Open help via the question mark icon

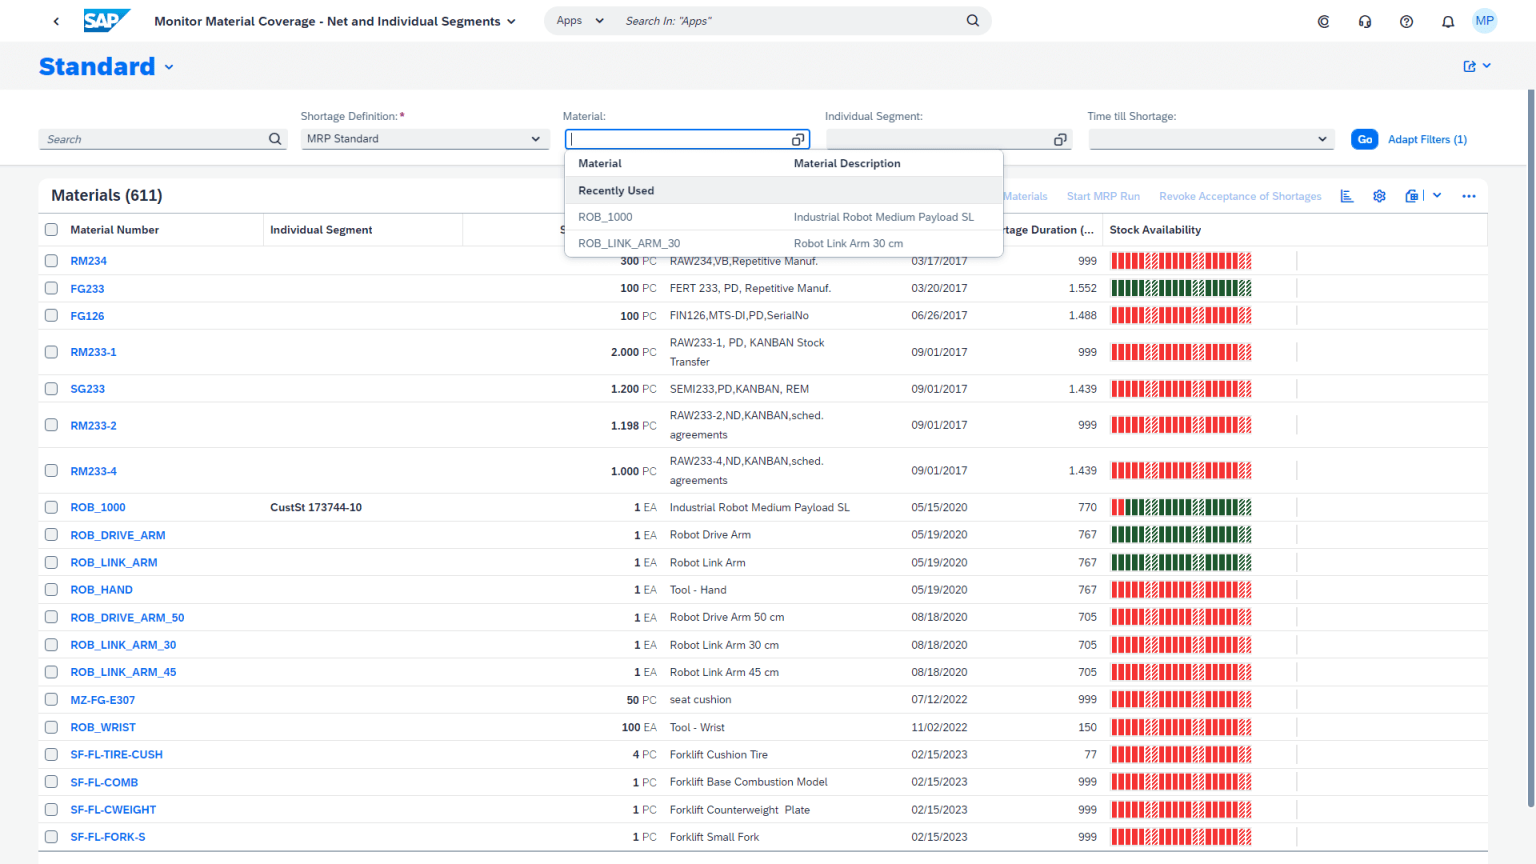1406,20
